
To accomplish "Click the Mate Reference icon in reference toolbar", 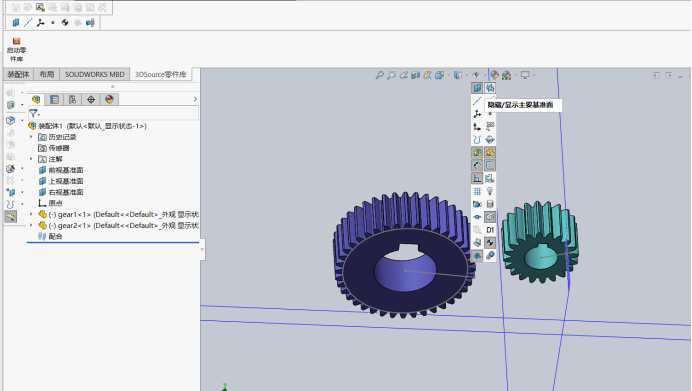I will click(90, 23).
